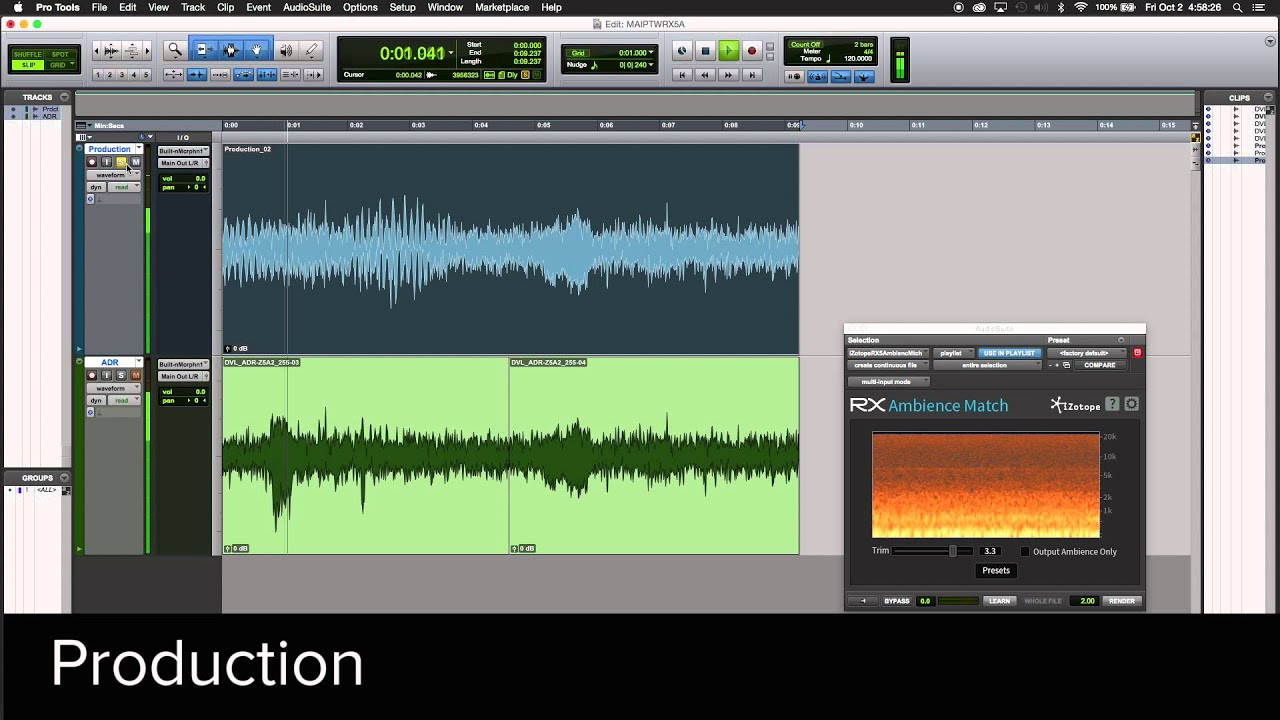Mute the ADR track
The width and height of the screenshot is (1280, 720).
click(x=136, y=375)
